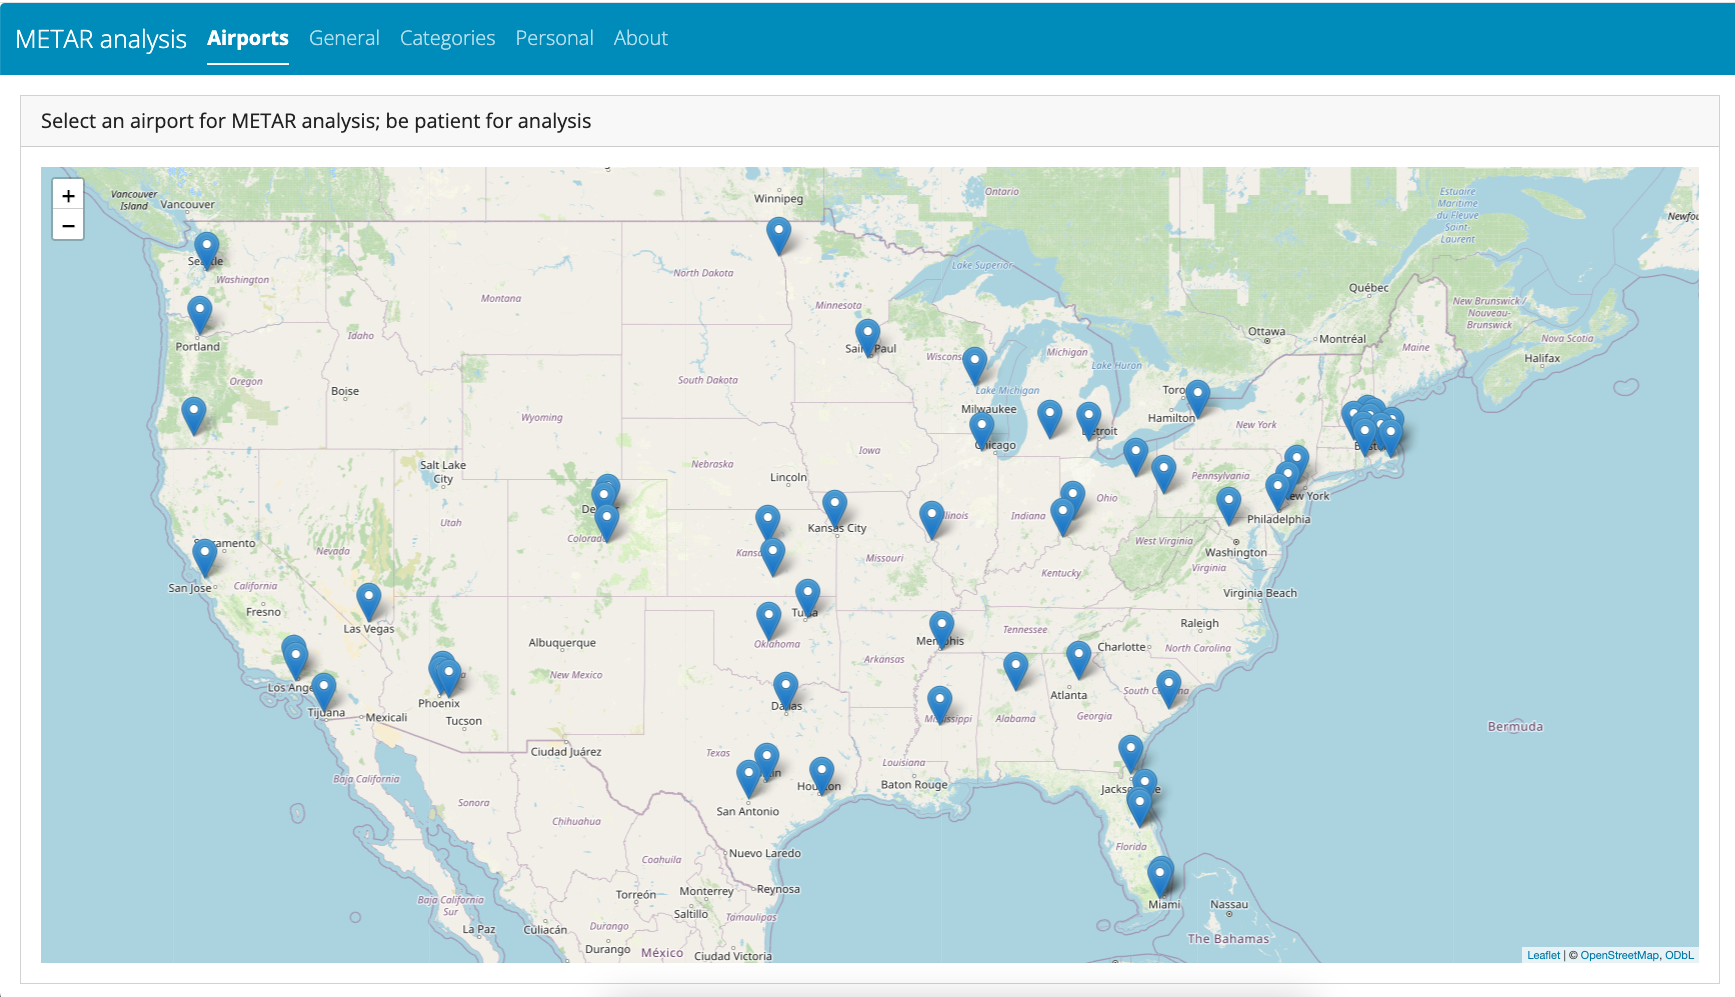Click the map zoom in button

click(x=68, y=196)
